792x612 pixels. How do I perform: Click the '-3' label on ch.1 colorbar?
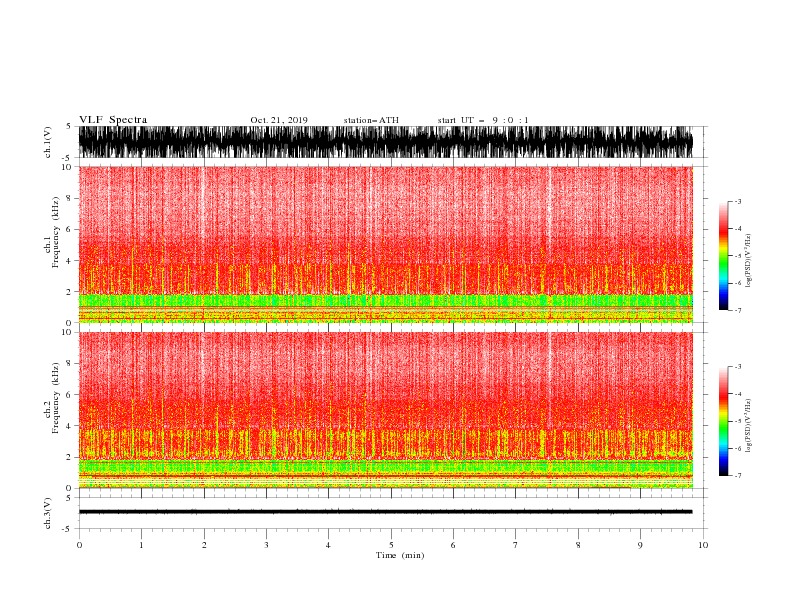coord(737,201)
